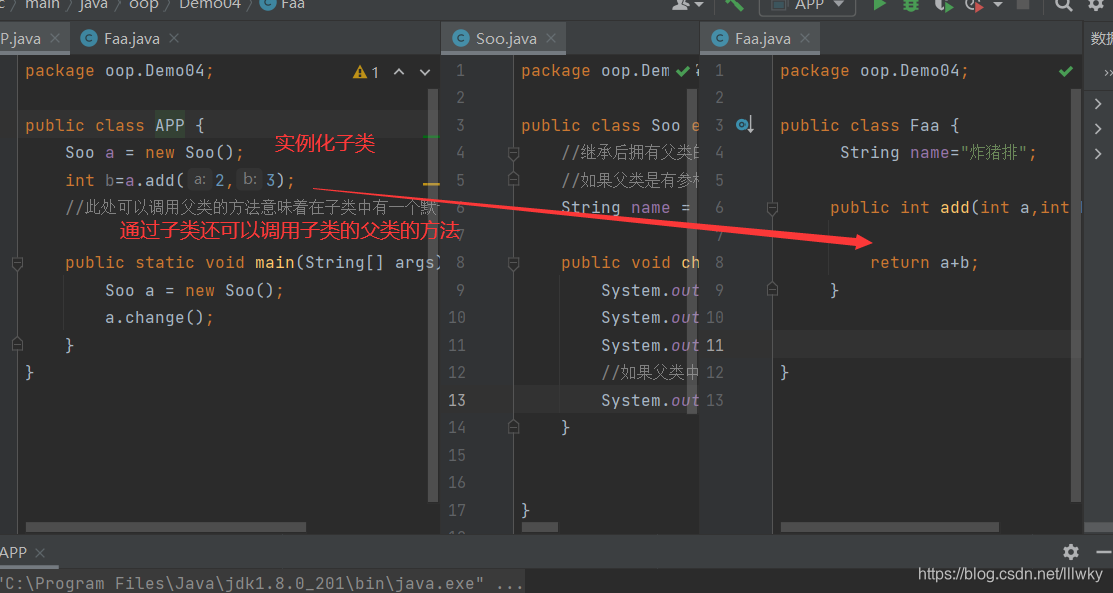Click 'String name="炸猪排";' line in Faa
Image resolution: width=1113 pixels, height=593 pixels.
[x=938, y=153]
